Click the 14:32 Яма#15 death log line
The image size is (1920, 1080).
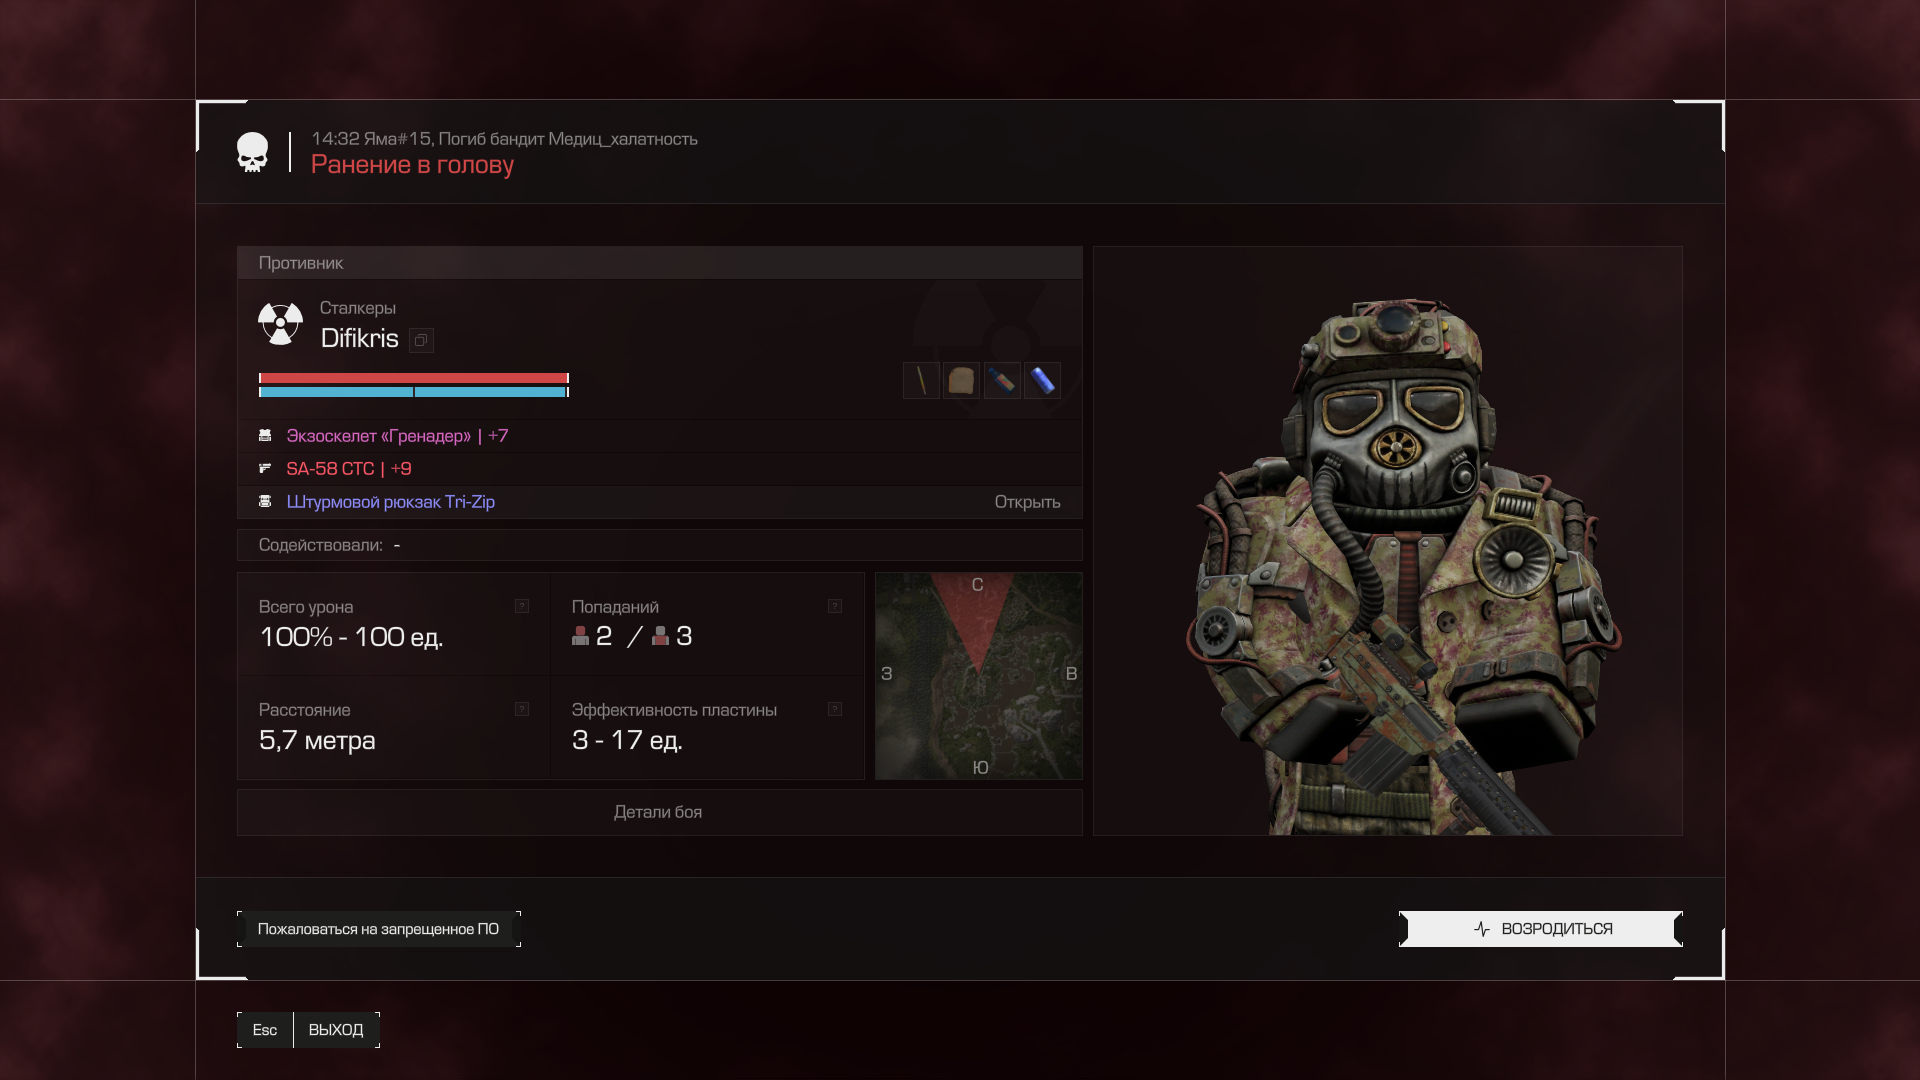(x=504, y=139)
